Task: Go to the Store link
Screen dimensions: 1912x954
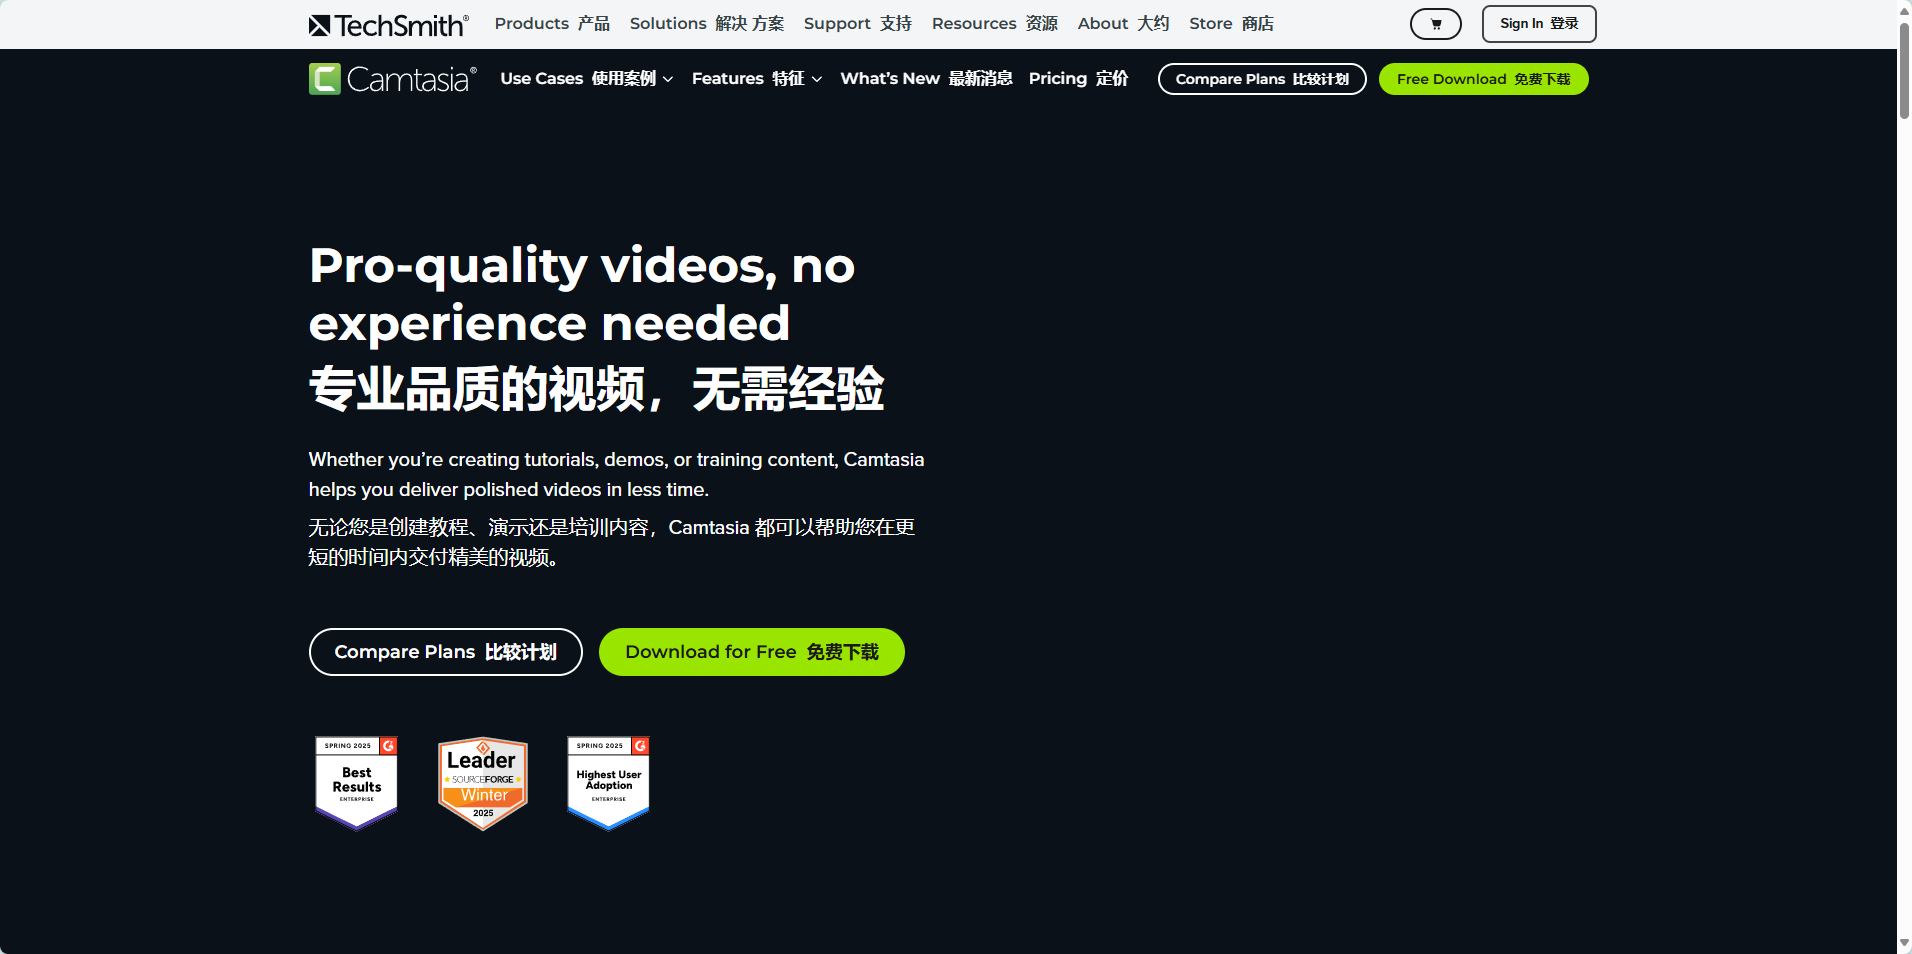Action: coord(1231,24)
